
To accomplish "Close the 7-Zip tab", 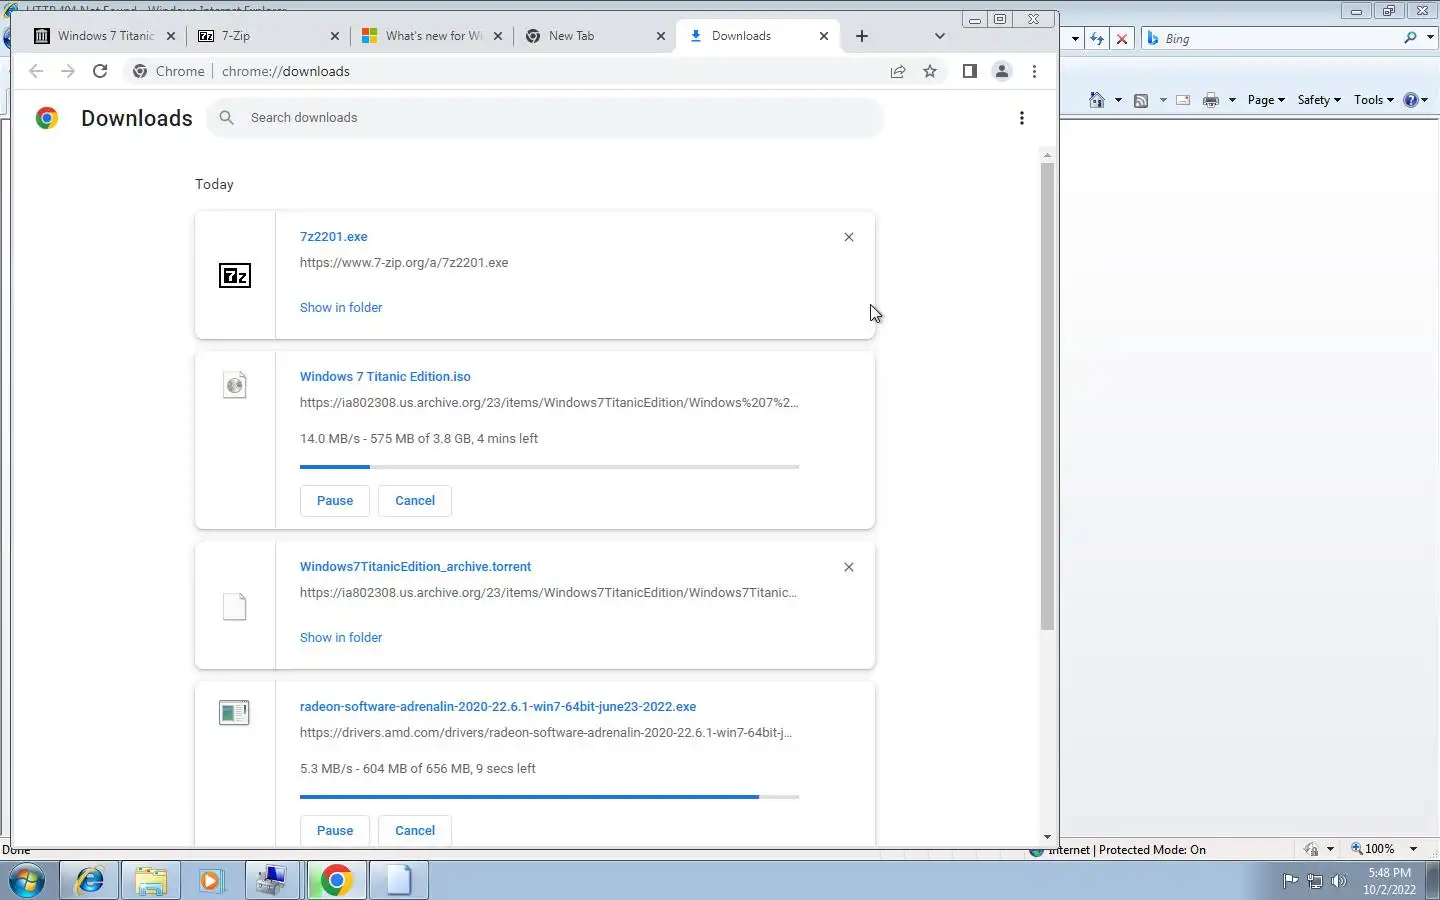I will coord(335,36).
